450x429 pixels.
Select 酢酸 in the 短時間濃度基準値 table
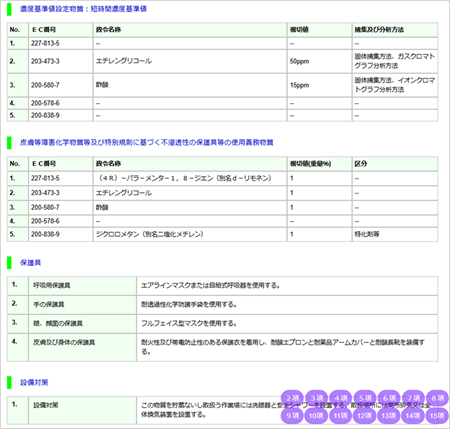pyautogui.click(x=190, y=85)
